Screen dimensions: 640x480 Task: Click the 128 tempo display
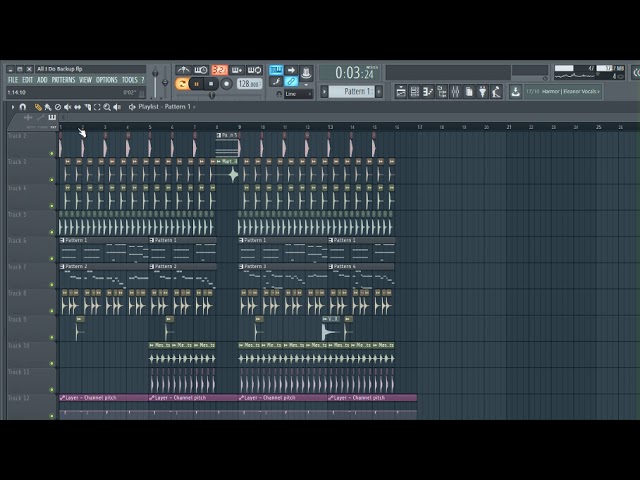(x=249, y=84)
